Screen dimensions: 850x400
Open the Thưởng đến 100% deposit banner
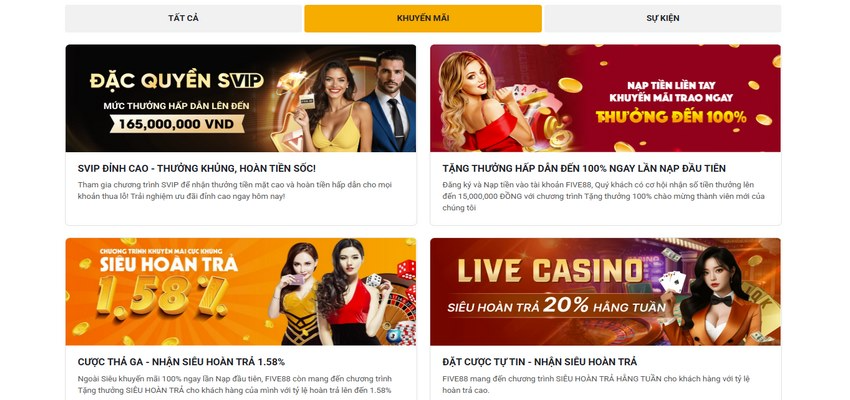pos(606,98)
